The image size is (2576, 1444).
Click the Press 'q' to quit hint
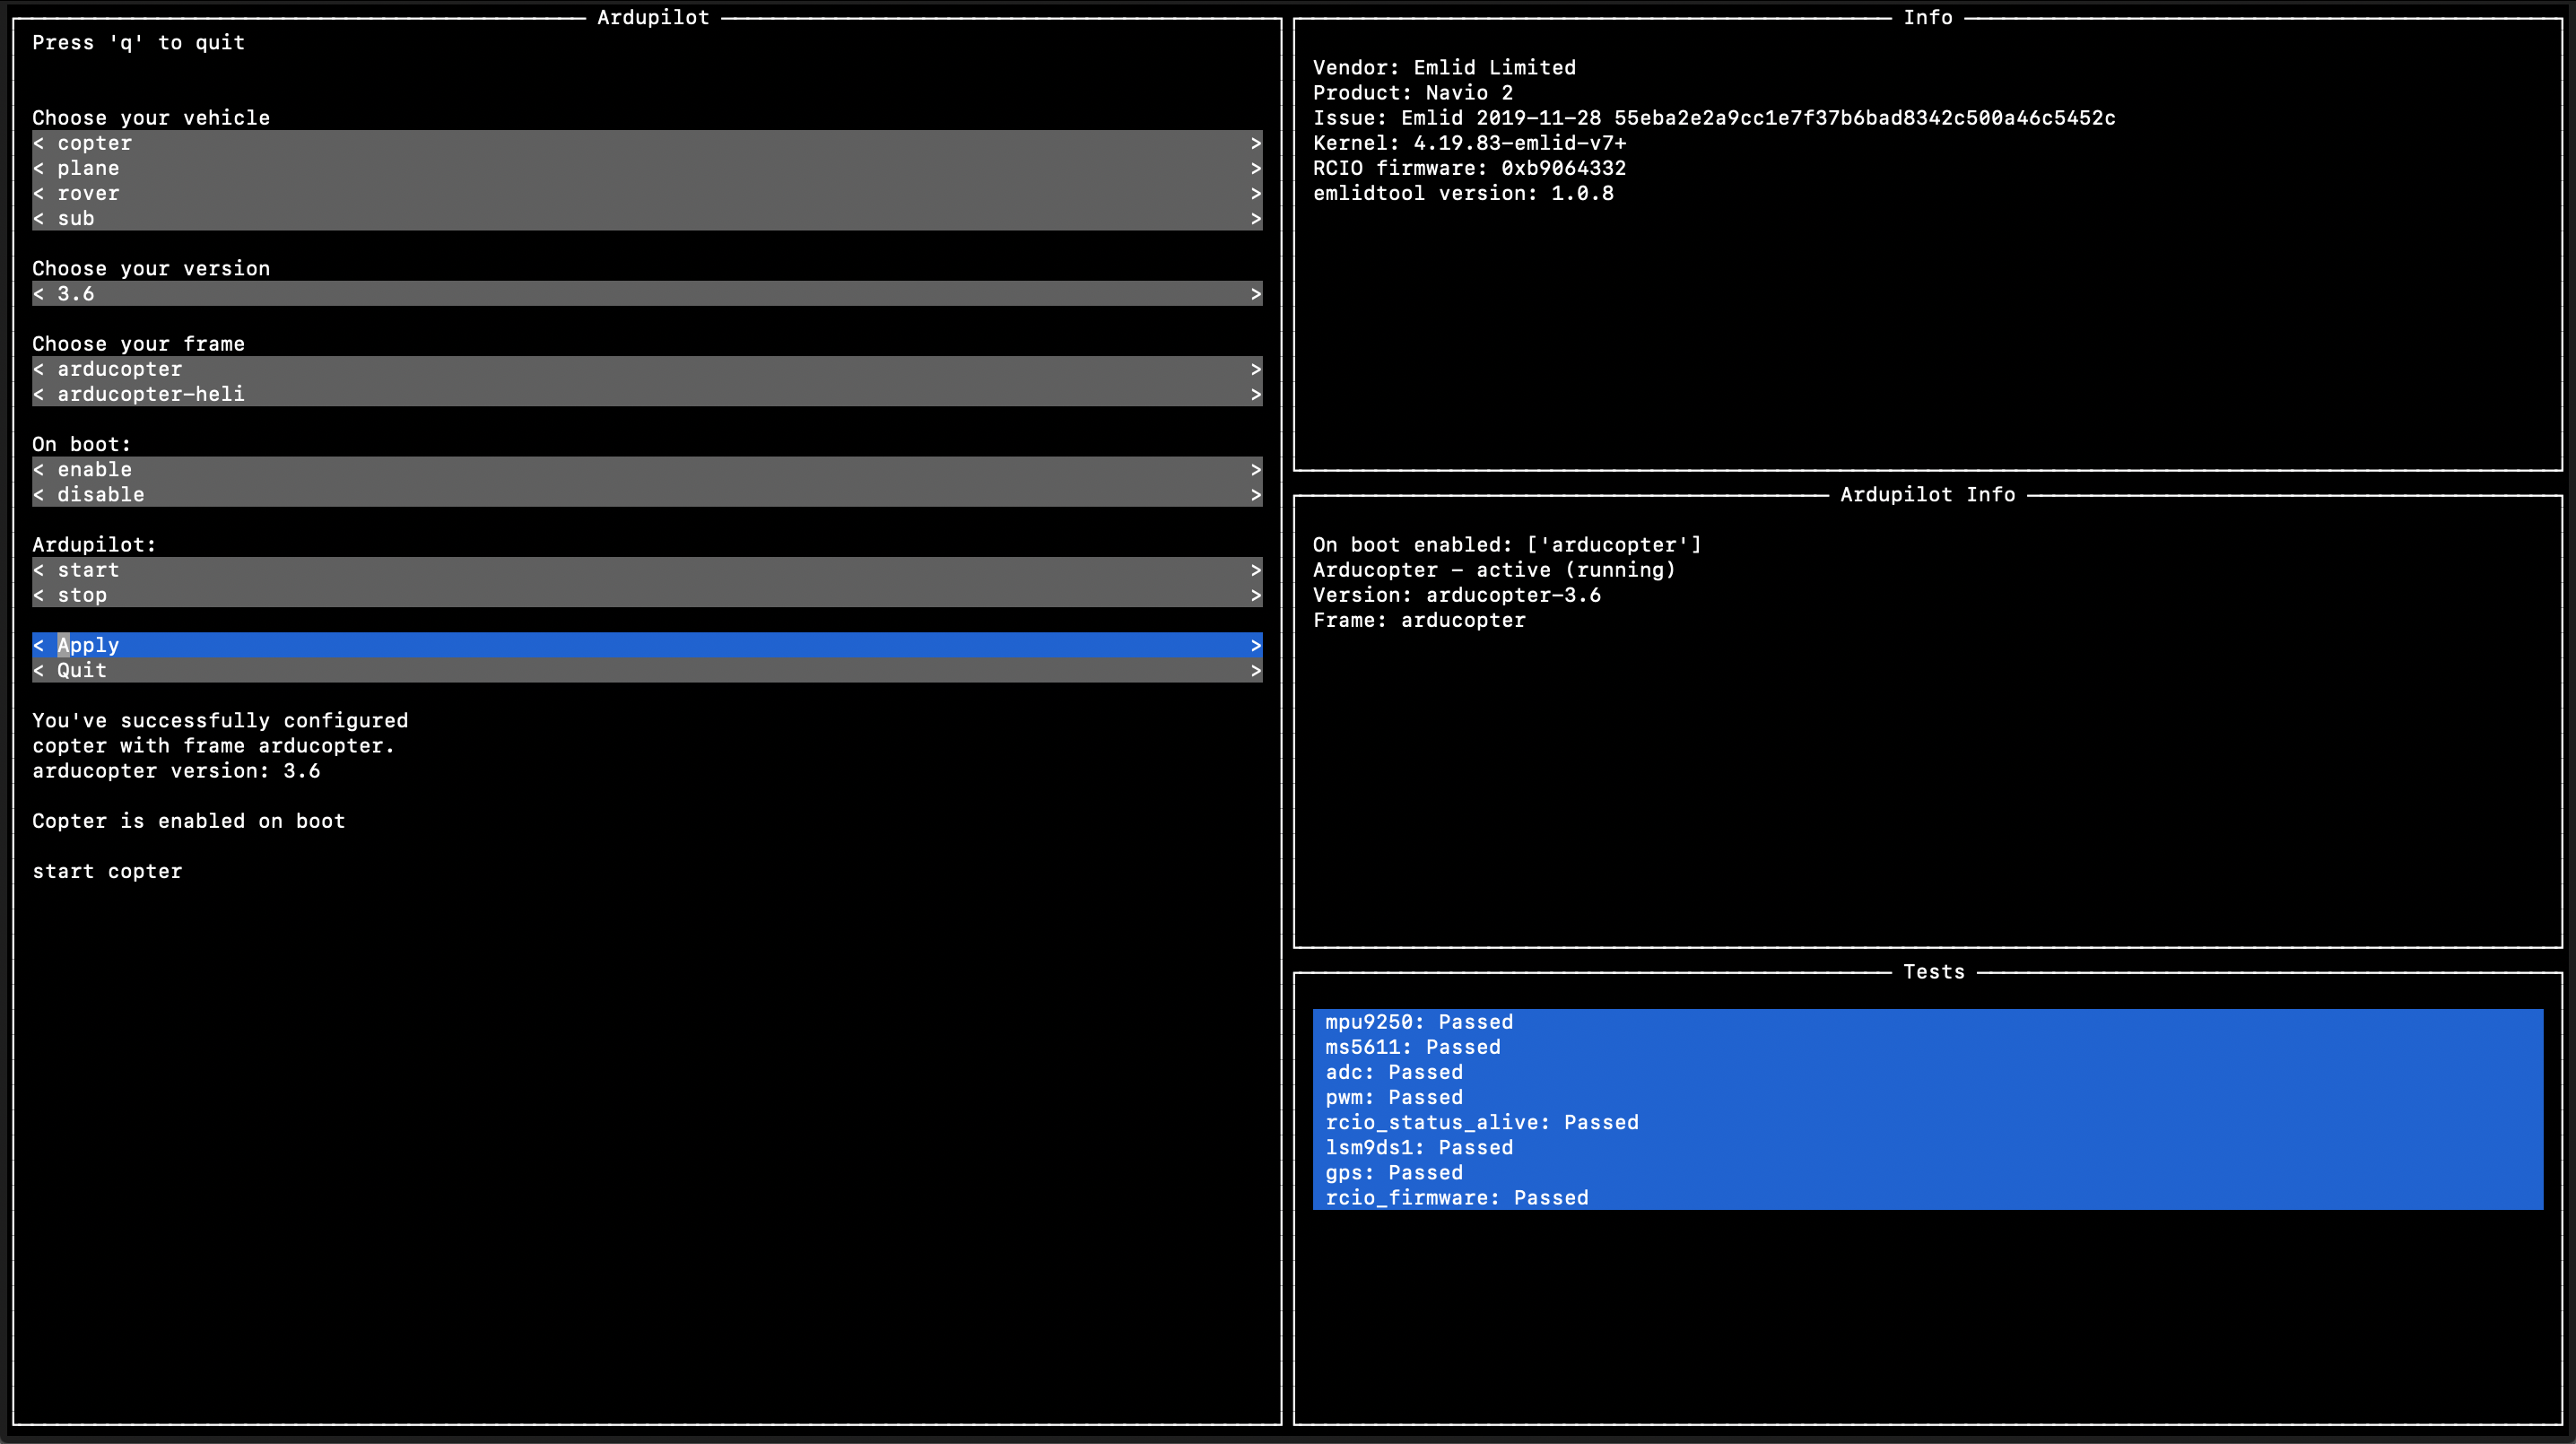[138, 42]
